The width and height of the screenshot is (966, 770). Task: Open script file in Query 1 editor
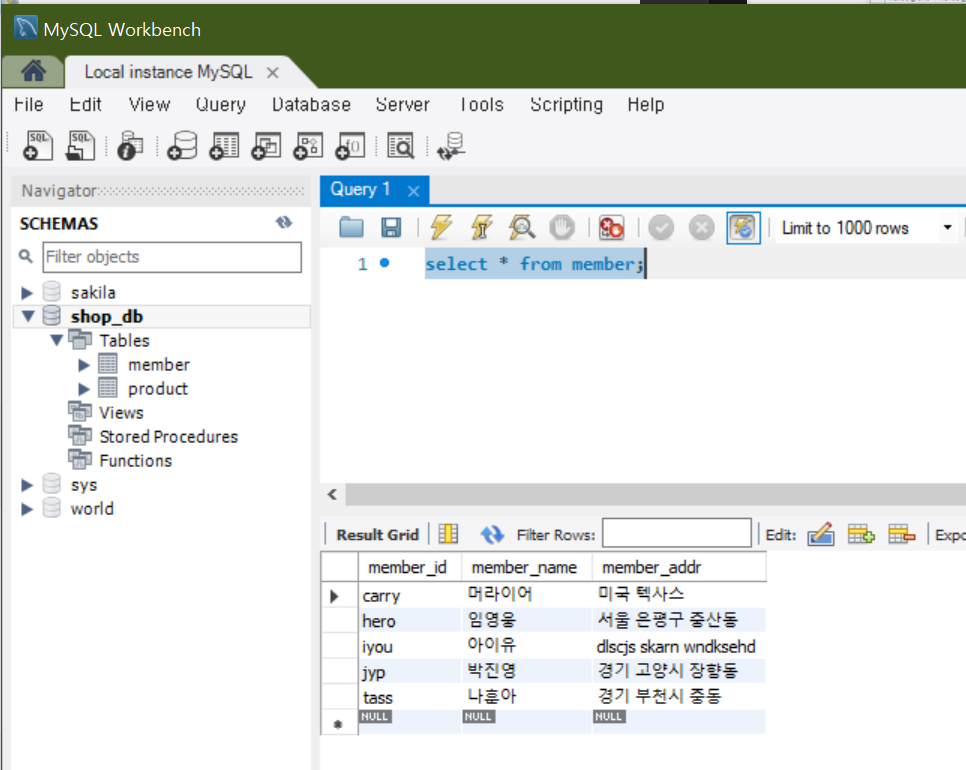click(x=351, y=227)
